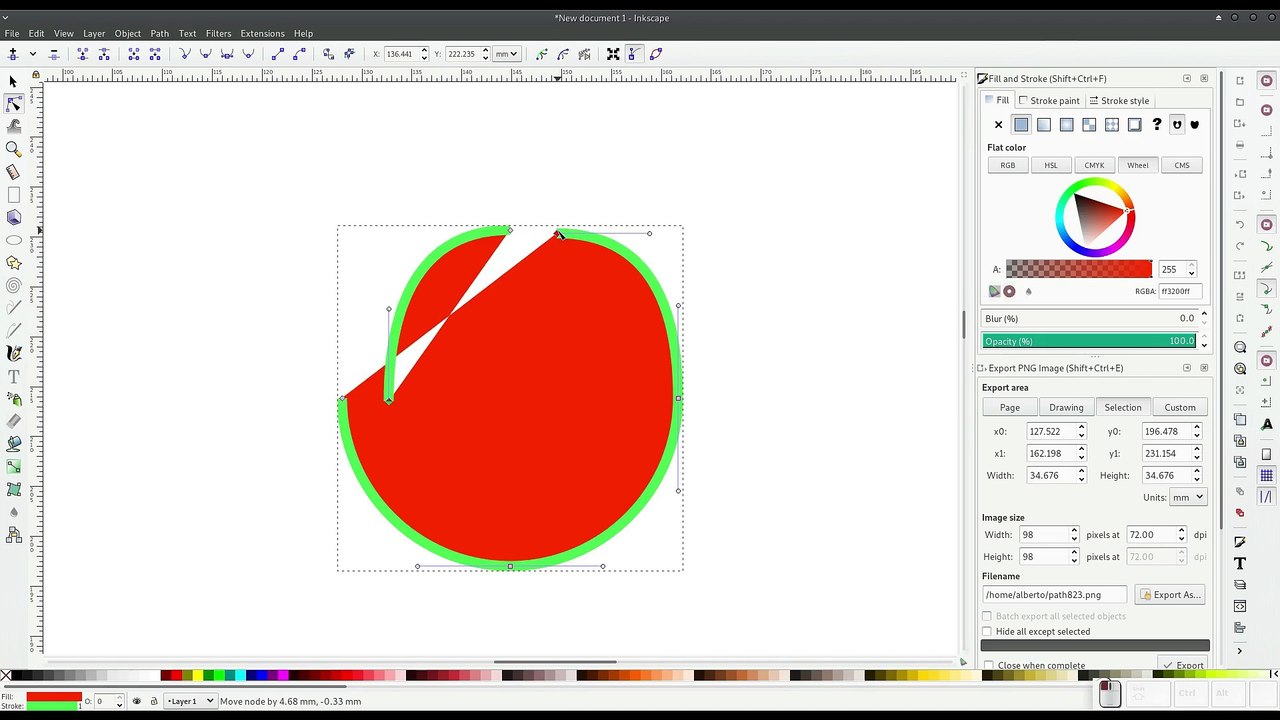Image resolution: width=1280 pixels, height=720 pixels.
Task: Select the Connector tool
Action: [13, 535]
